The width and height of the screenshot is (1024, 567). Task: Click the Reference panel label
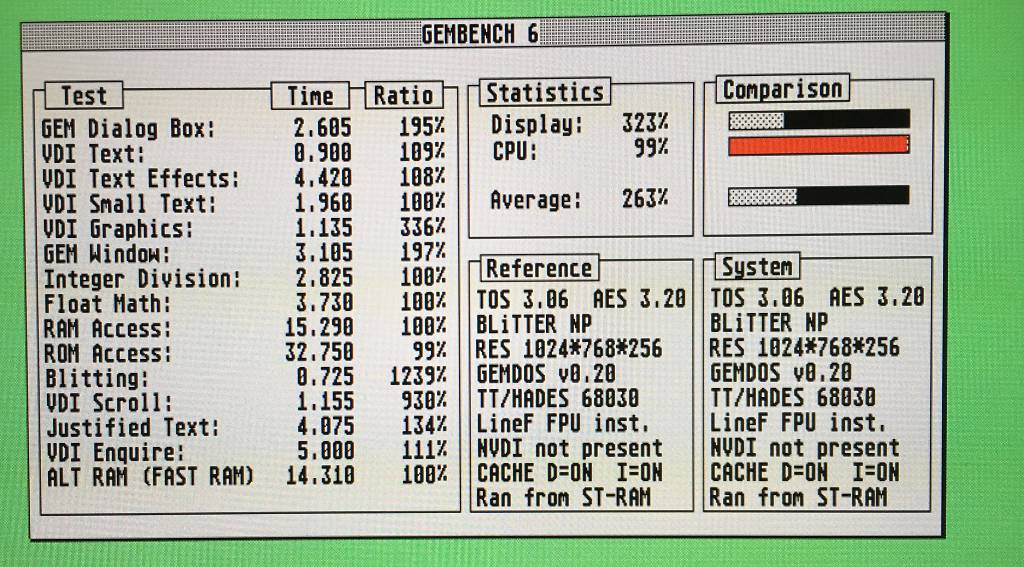[539, 268]
